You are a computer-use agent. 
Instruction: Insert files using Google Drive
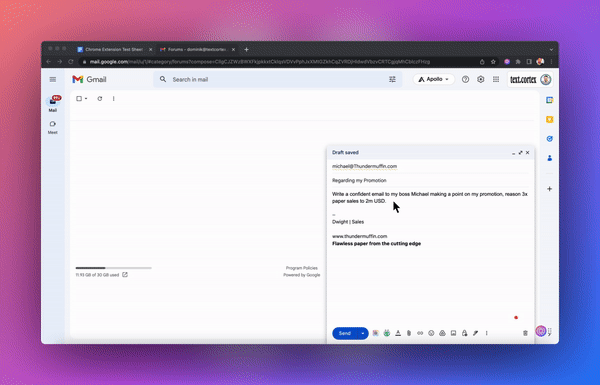[442, 333]
